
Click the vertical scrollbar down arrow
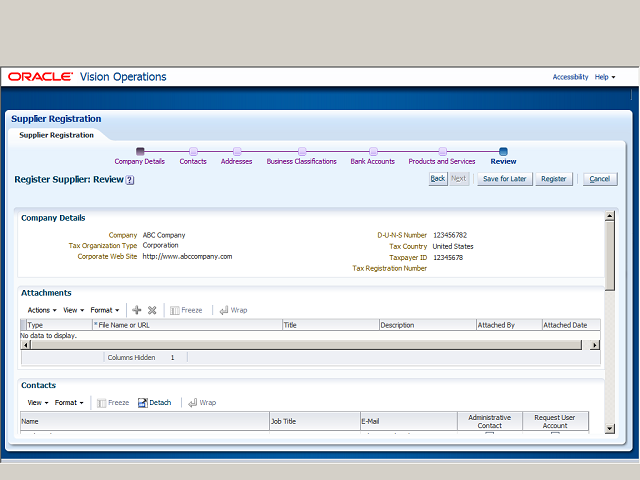[x=609, y=429]
